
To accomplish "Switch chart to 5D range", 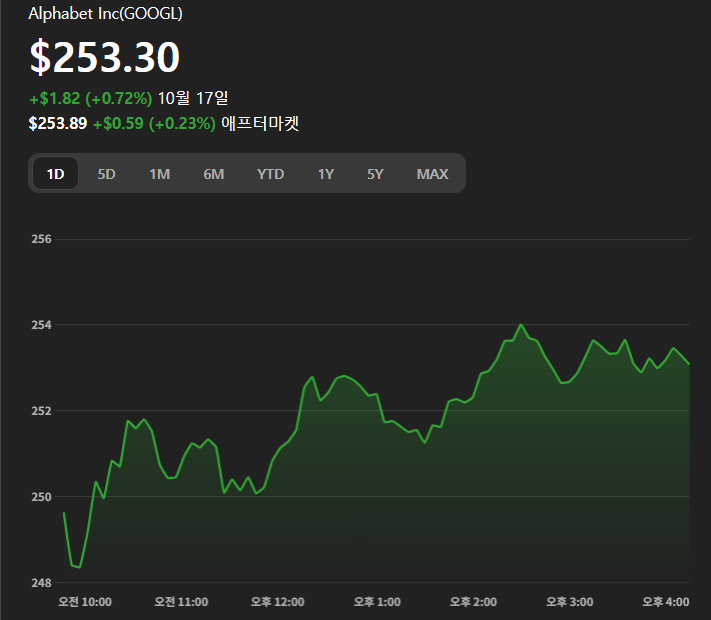I will coord(107,174).
